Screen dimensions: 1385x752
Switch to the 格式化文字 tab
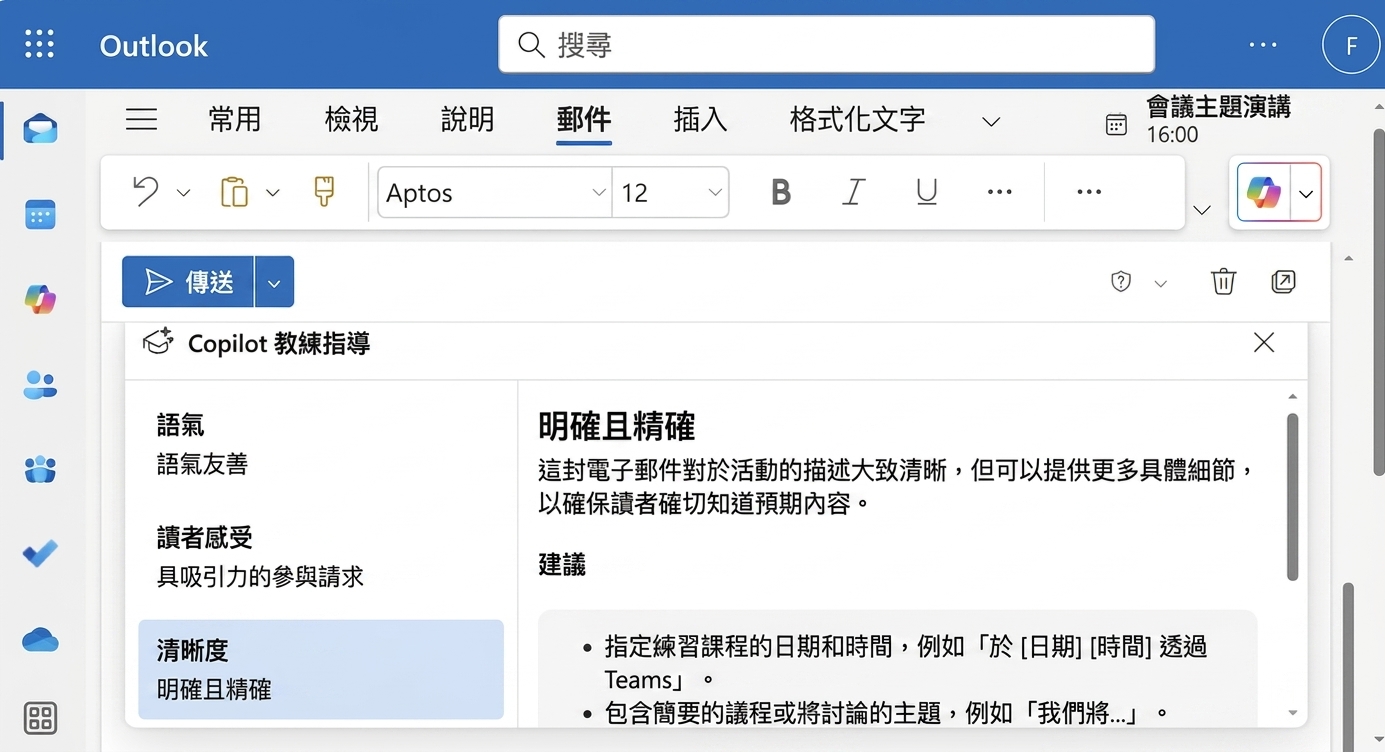tap(857, 120)
